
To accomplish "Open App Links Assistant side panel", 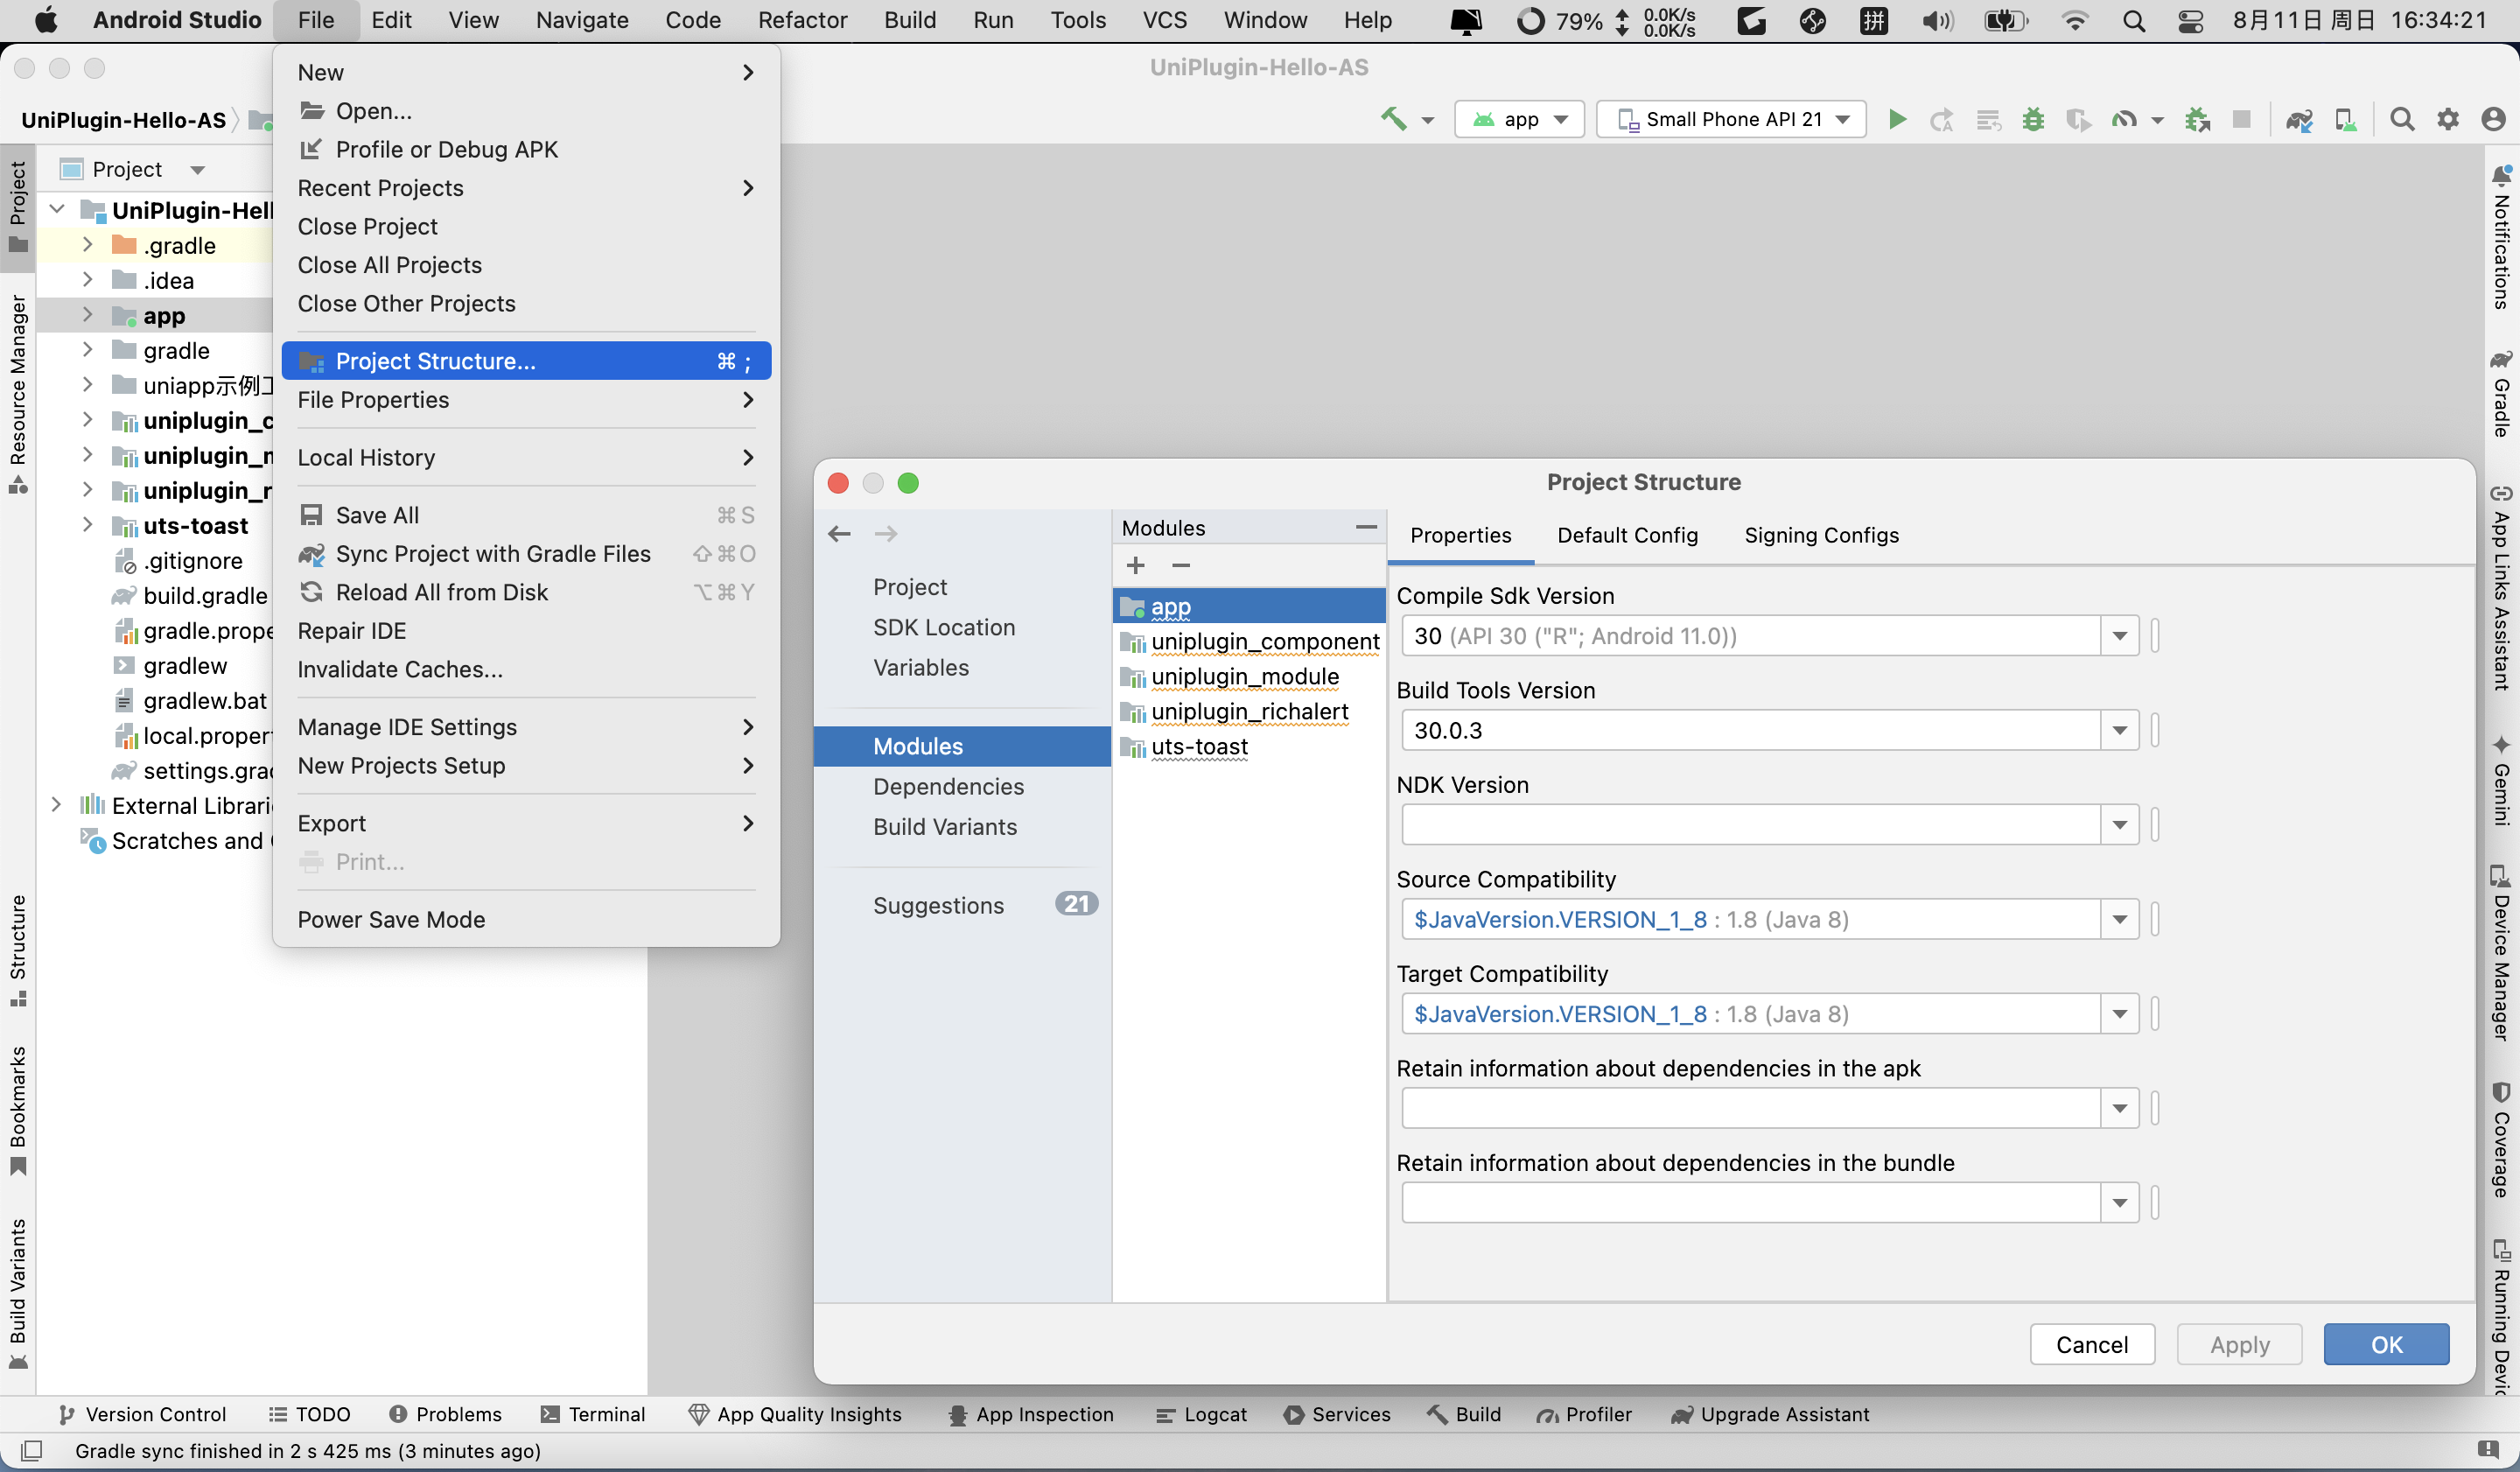I will click(2502, 588).
